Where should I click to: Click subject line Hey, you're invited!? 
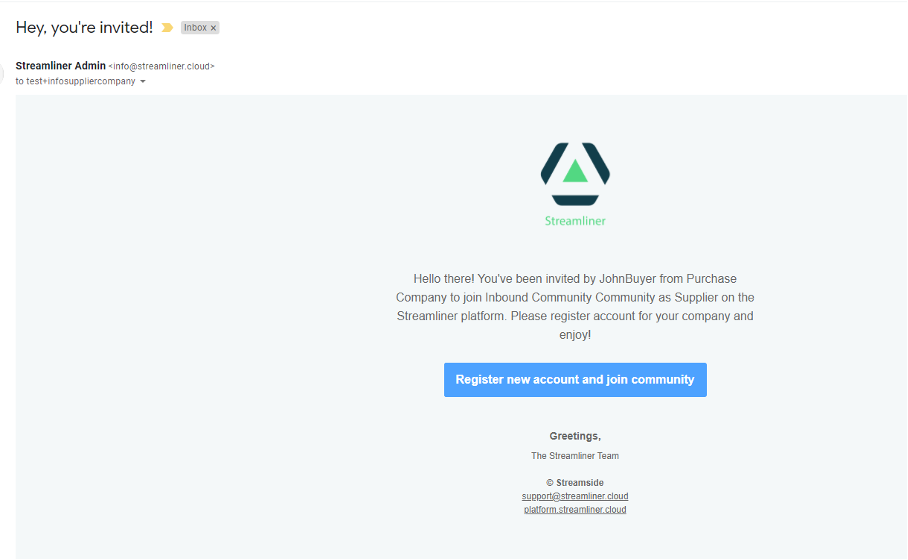click(x=85, y=27)
